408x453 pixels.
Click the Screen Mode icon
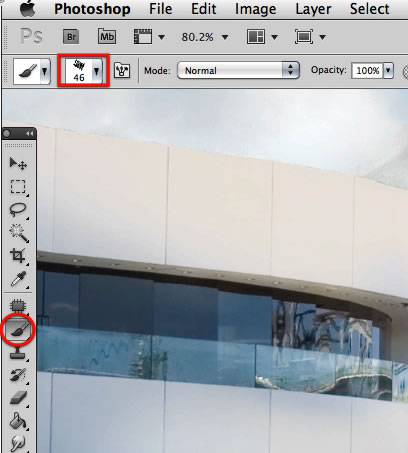(x=304, y=36)
